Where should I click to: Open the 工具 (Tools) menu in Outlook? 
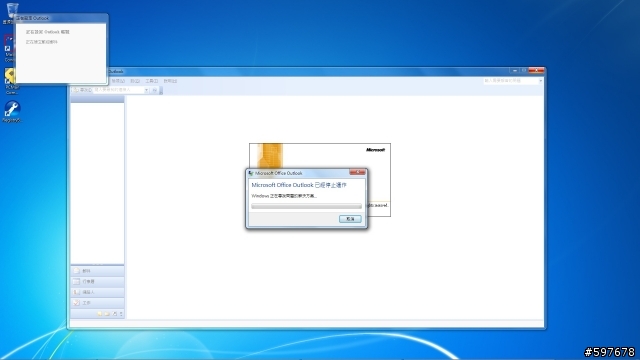coord(151,81)
